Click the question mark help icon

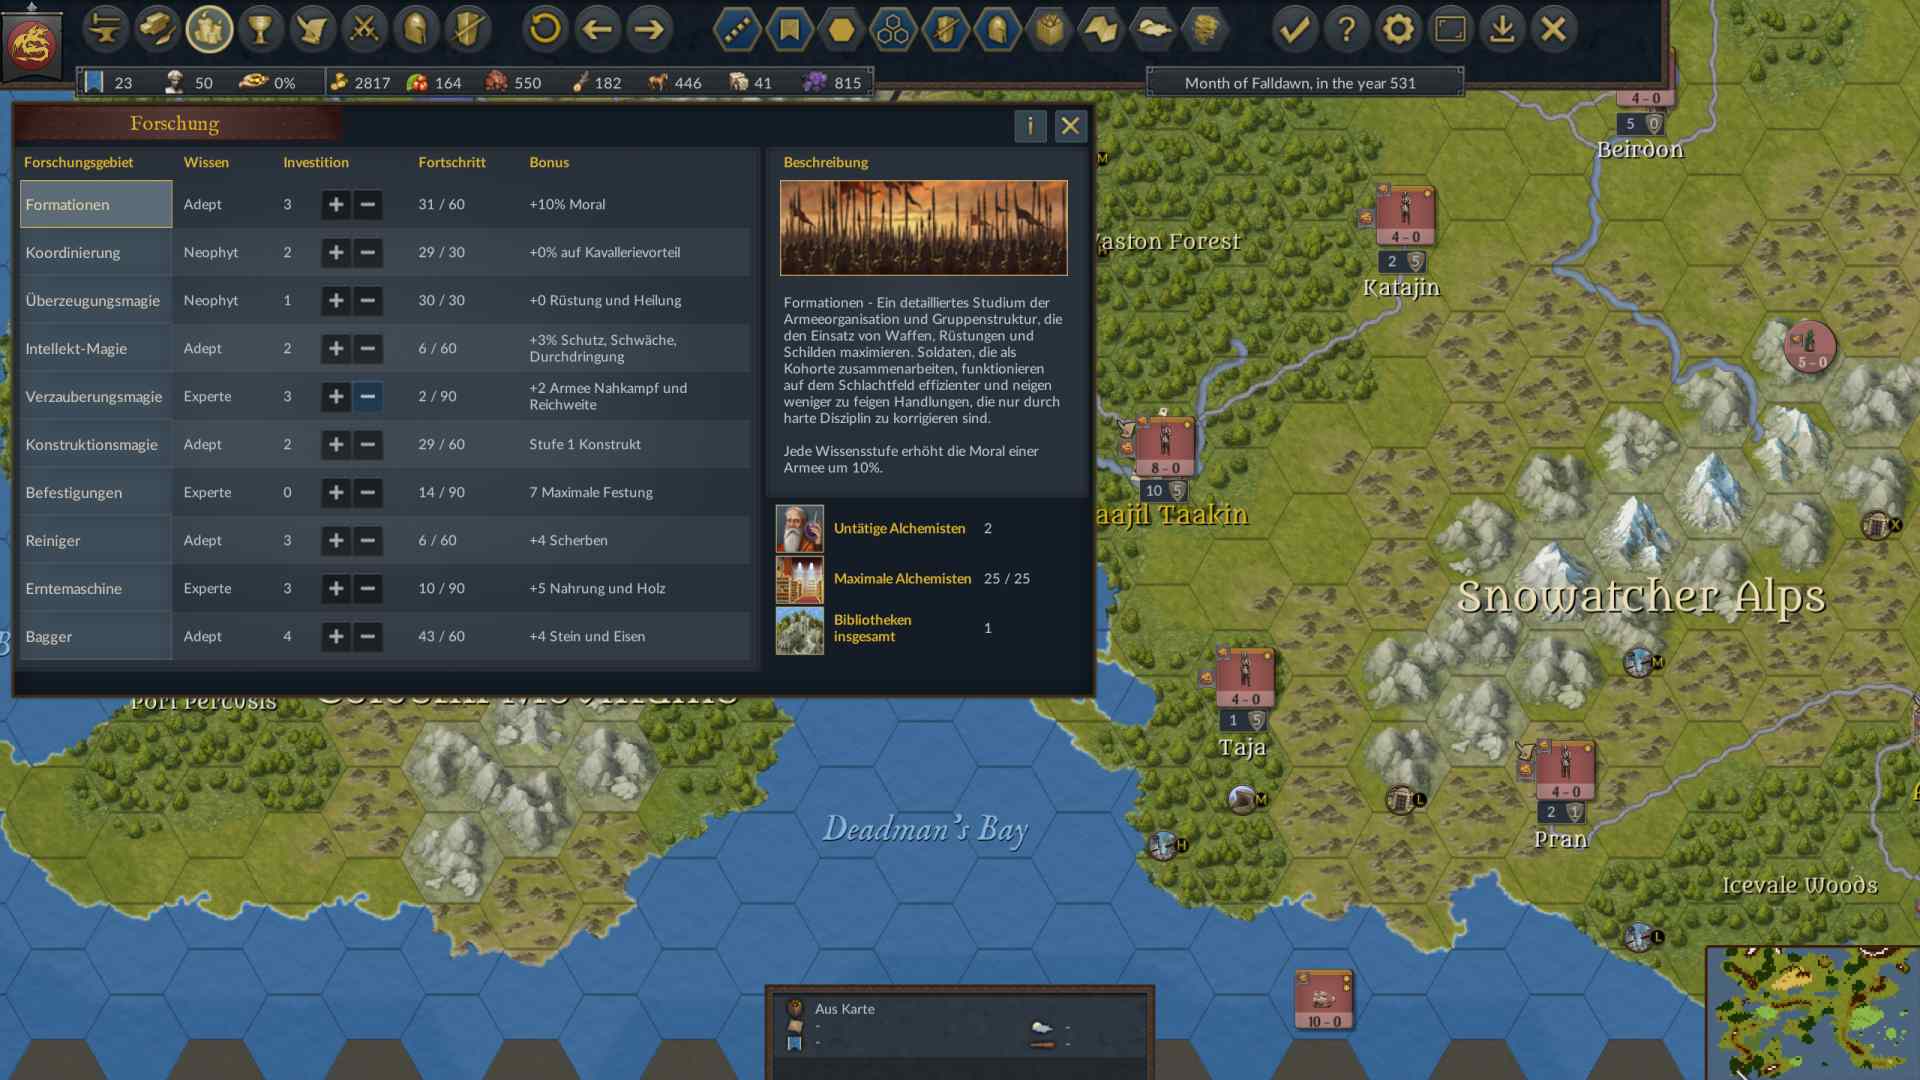[x=1347, y=29]
